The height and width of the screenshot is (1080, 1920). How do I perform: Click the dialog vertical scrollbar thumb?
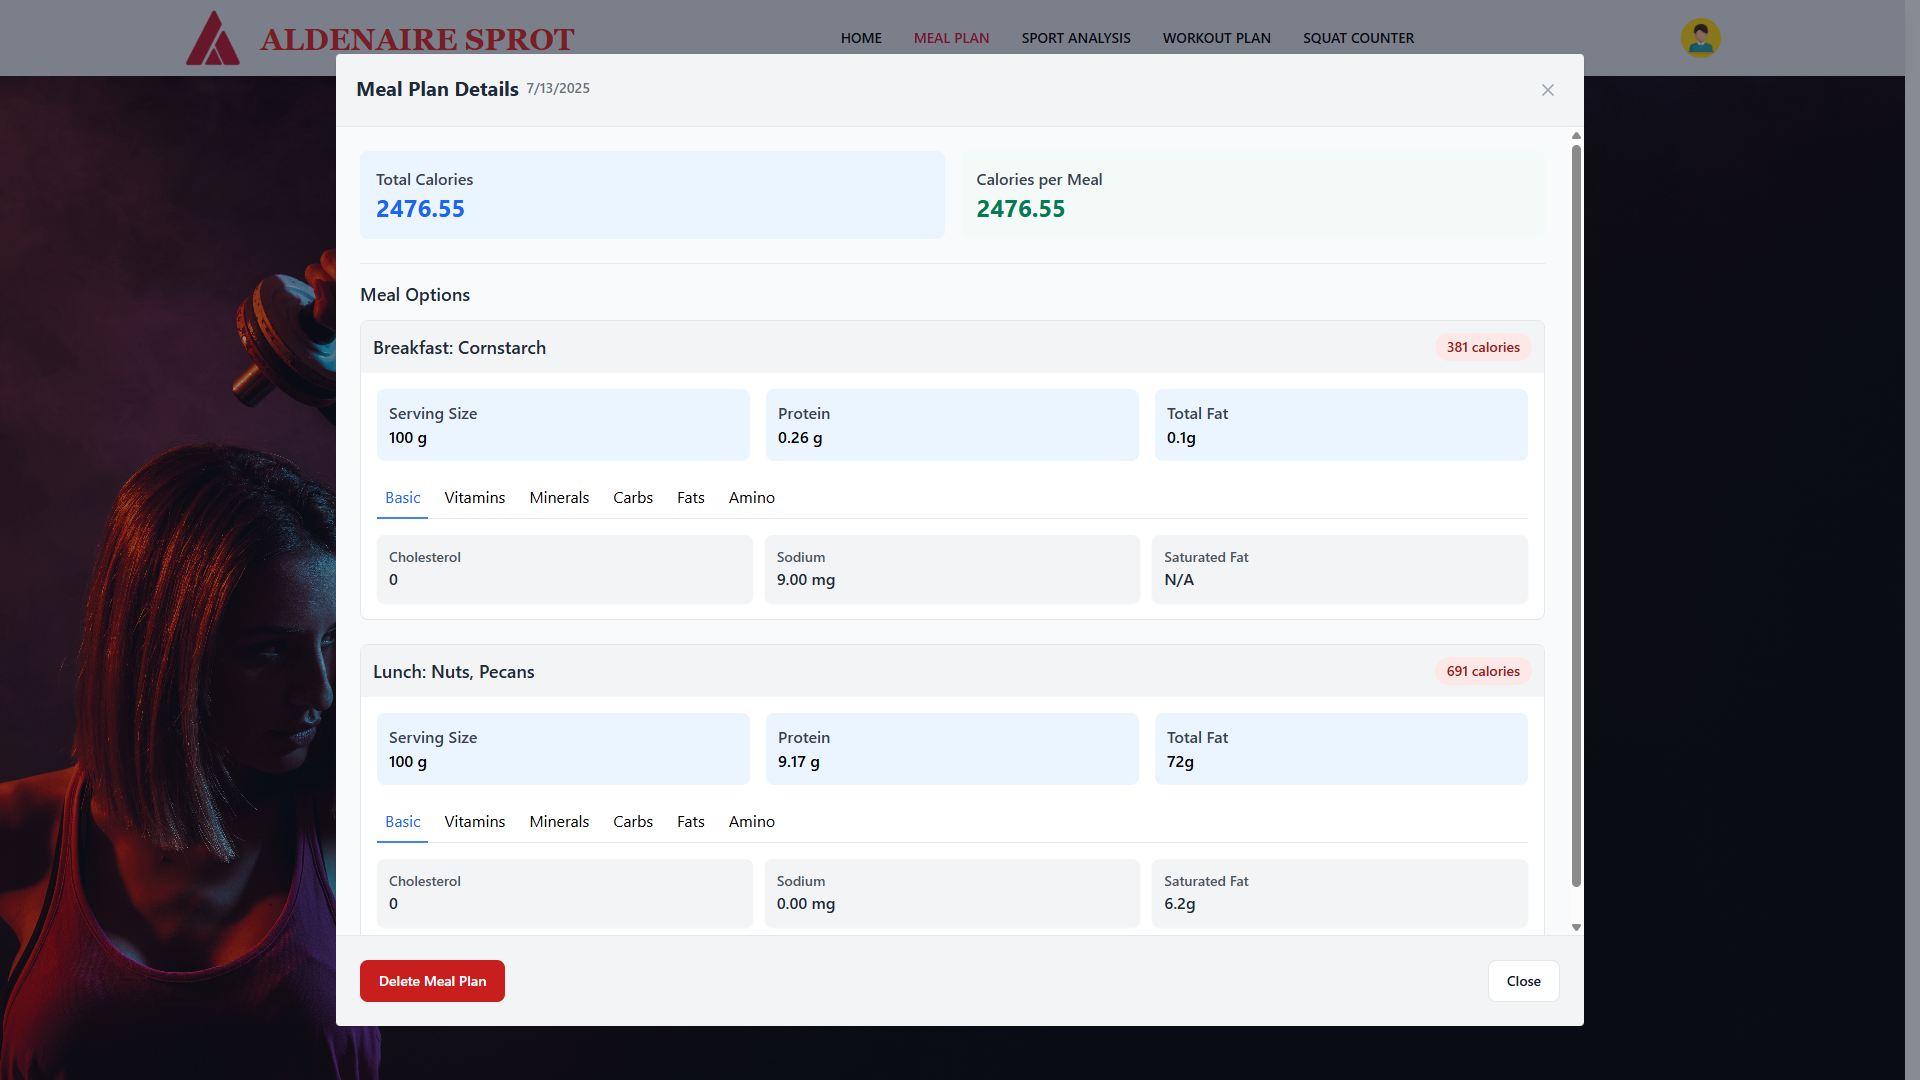(x=1576, y=515)
